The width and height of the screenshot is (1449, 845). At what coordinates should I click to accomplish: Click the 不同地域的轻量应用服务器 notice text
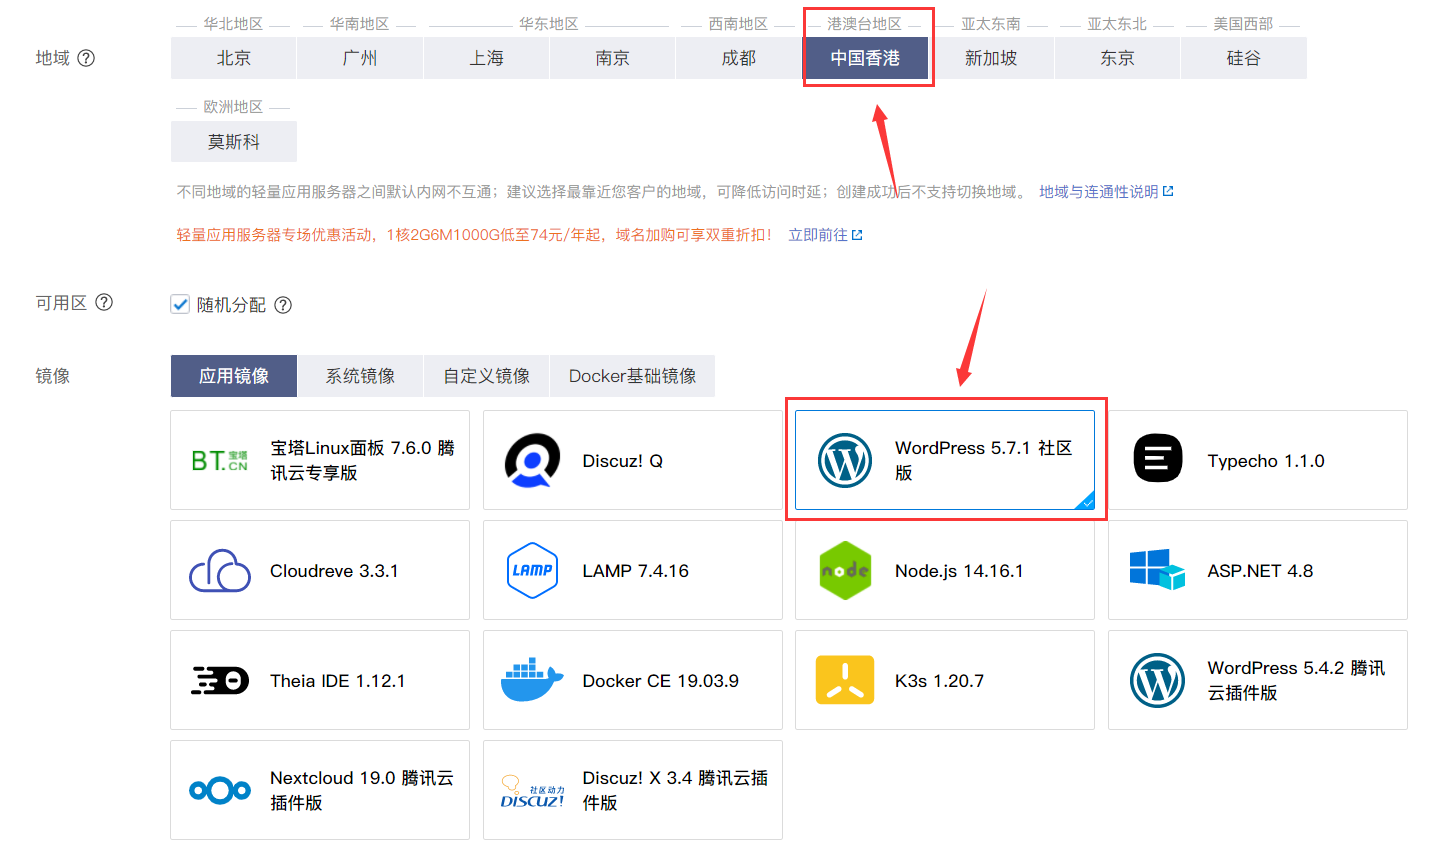(602, 191)
